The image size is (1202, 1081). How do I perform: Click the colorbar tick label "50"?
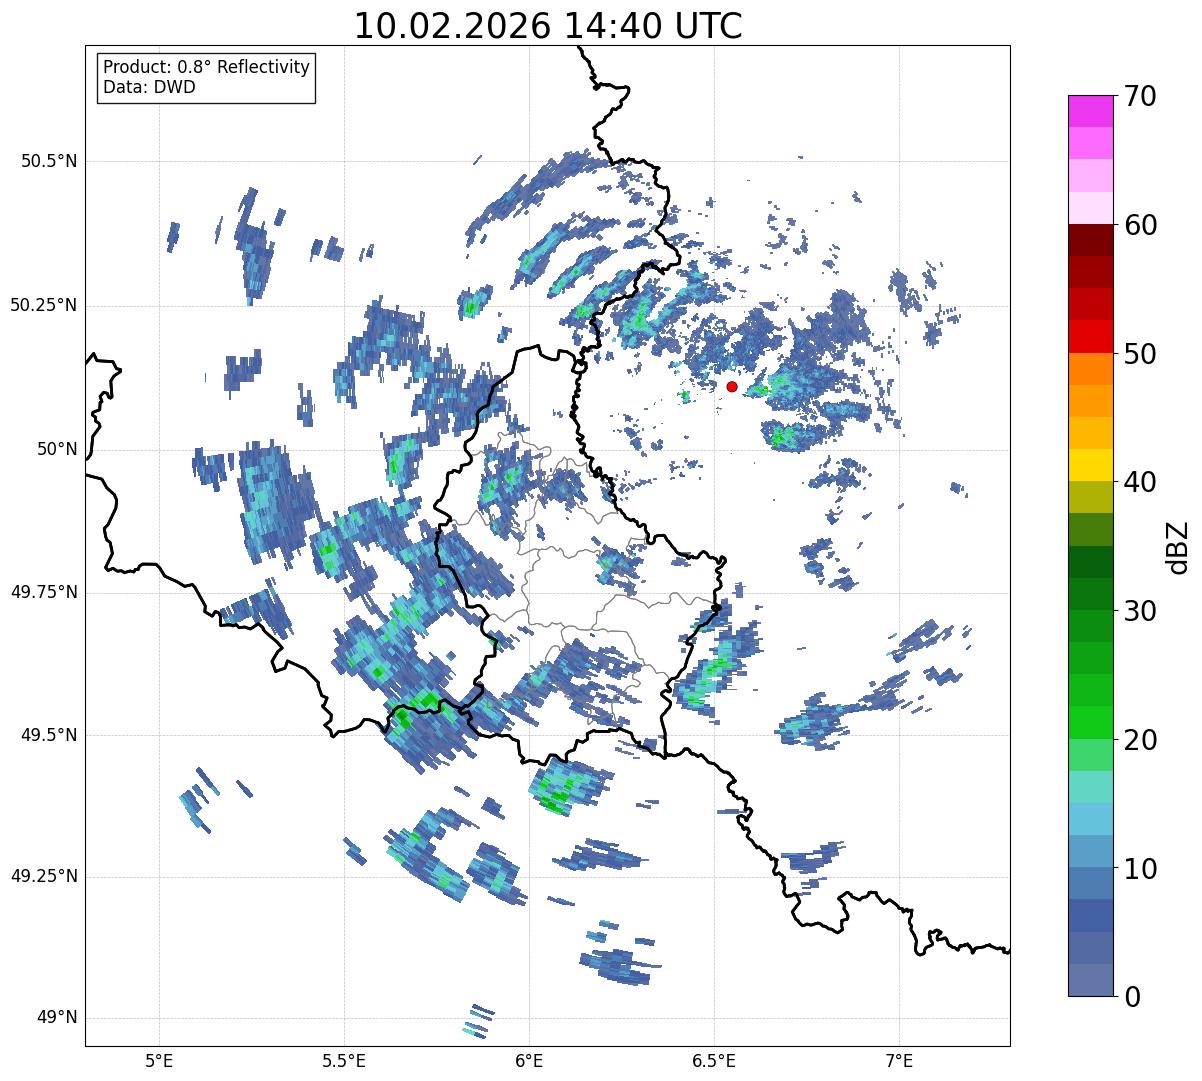(x=1139, y=354)
